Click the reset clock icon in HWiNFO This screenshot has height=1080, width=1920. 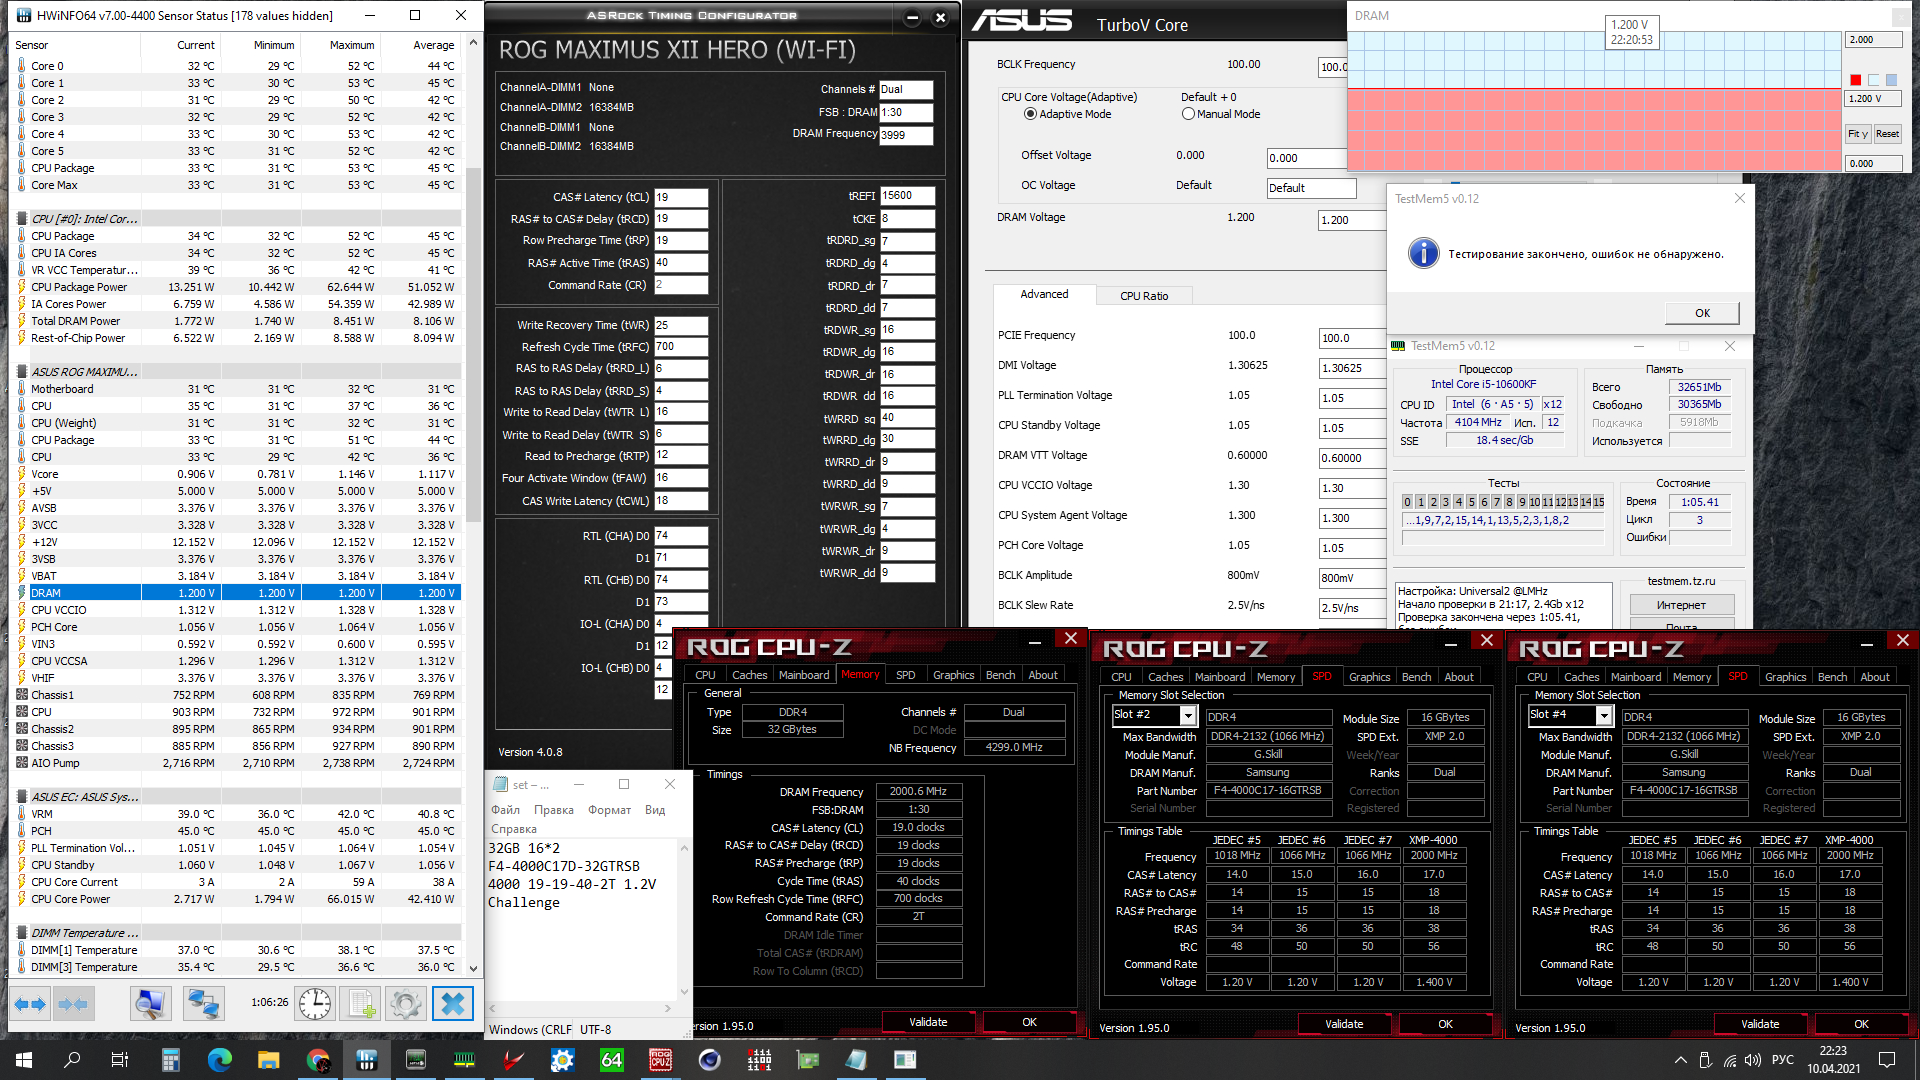coord(315,1003)
